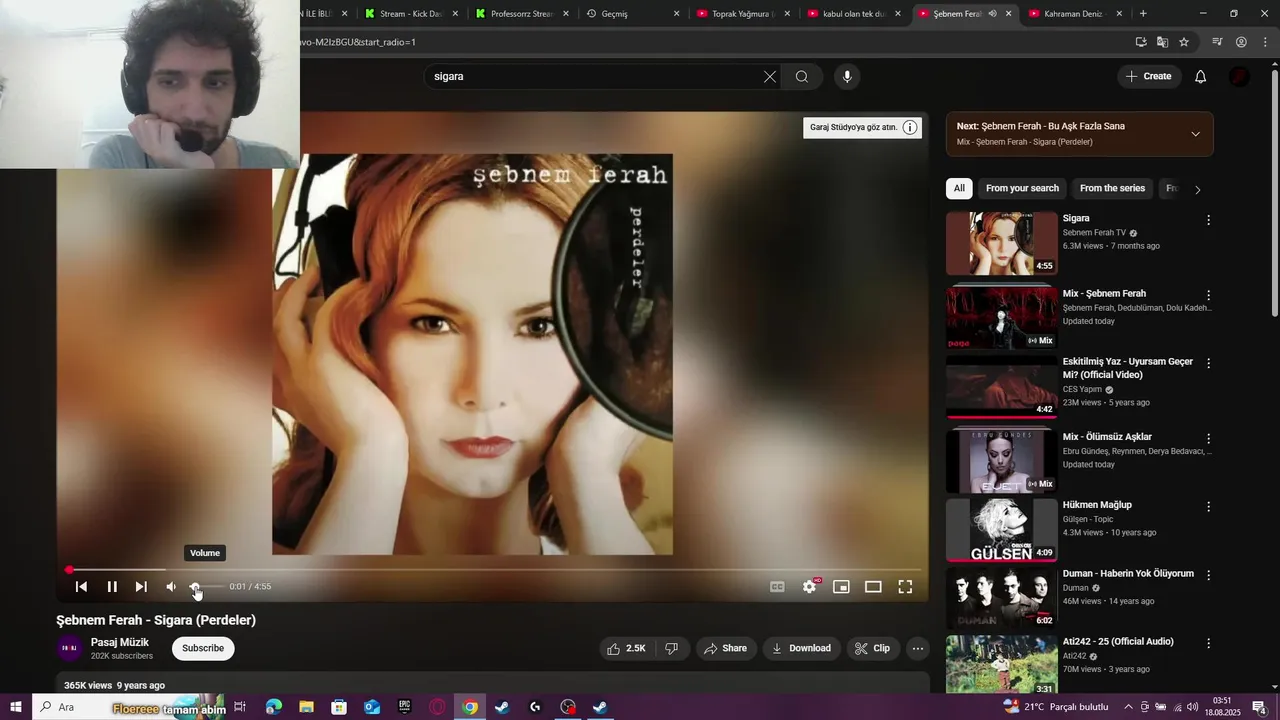Open options for Ati242 - 25 video
This screenshot has width=1280, height=720.
[1208, 643]
